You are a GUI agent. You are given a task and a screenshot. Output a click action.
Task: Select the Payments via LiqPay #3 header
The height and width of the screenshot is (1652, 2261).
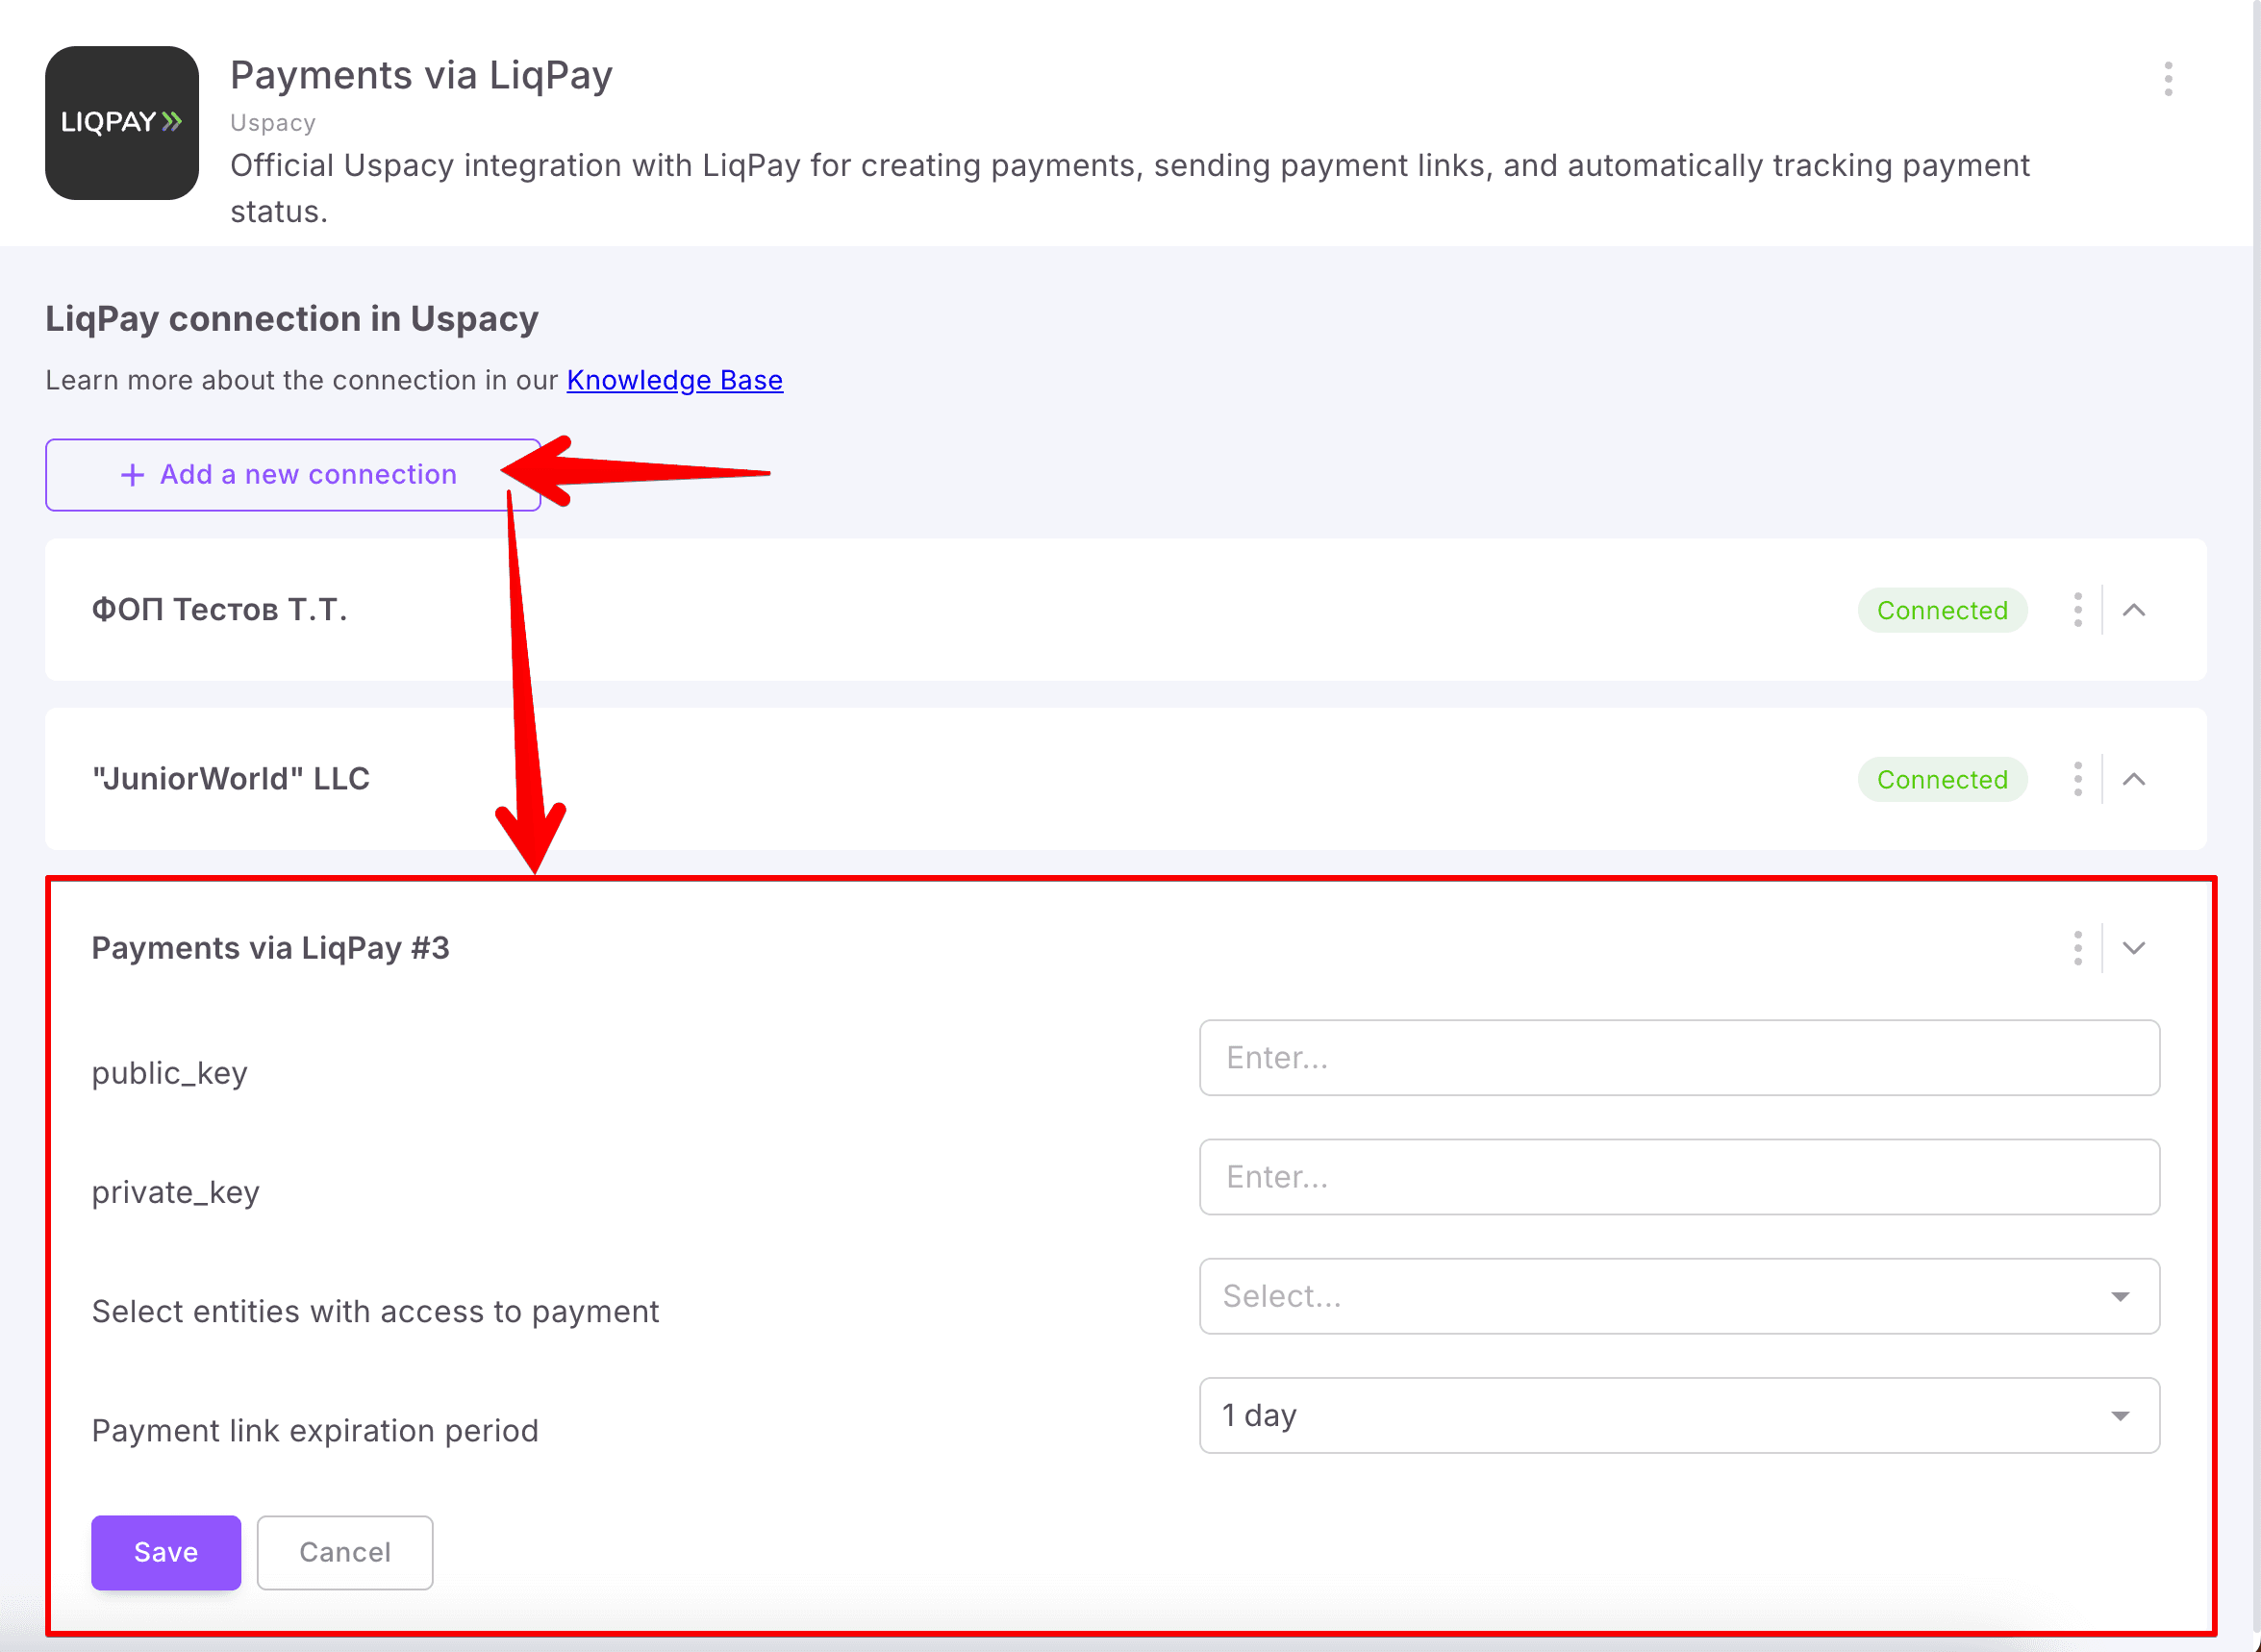[271, 948]
